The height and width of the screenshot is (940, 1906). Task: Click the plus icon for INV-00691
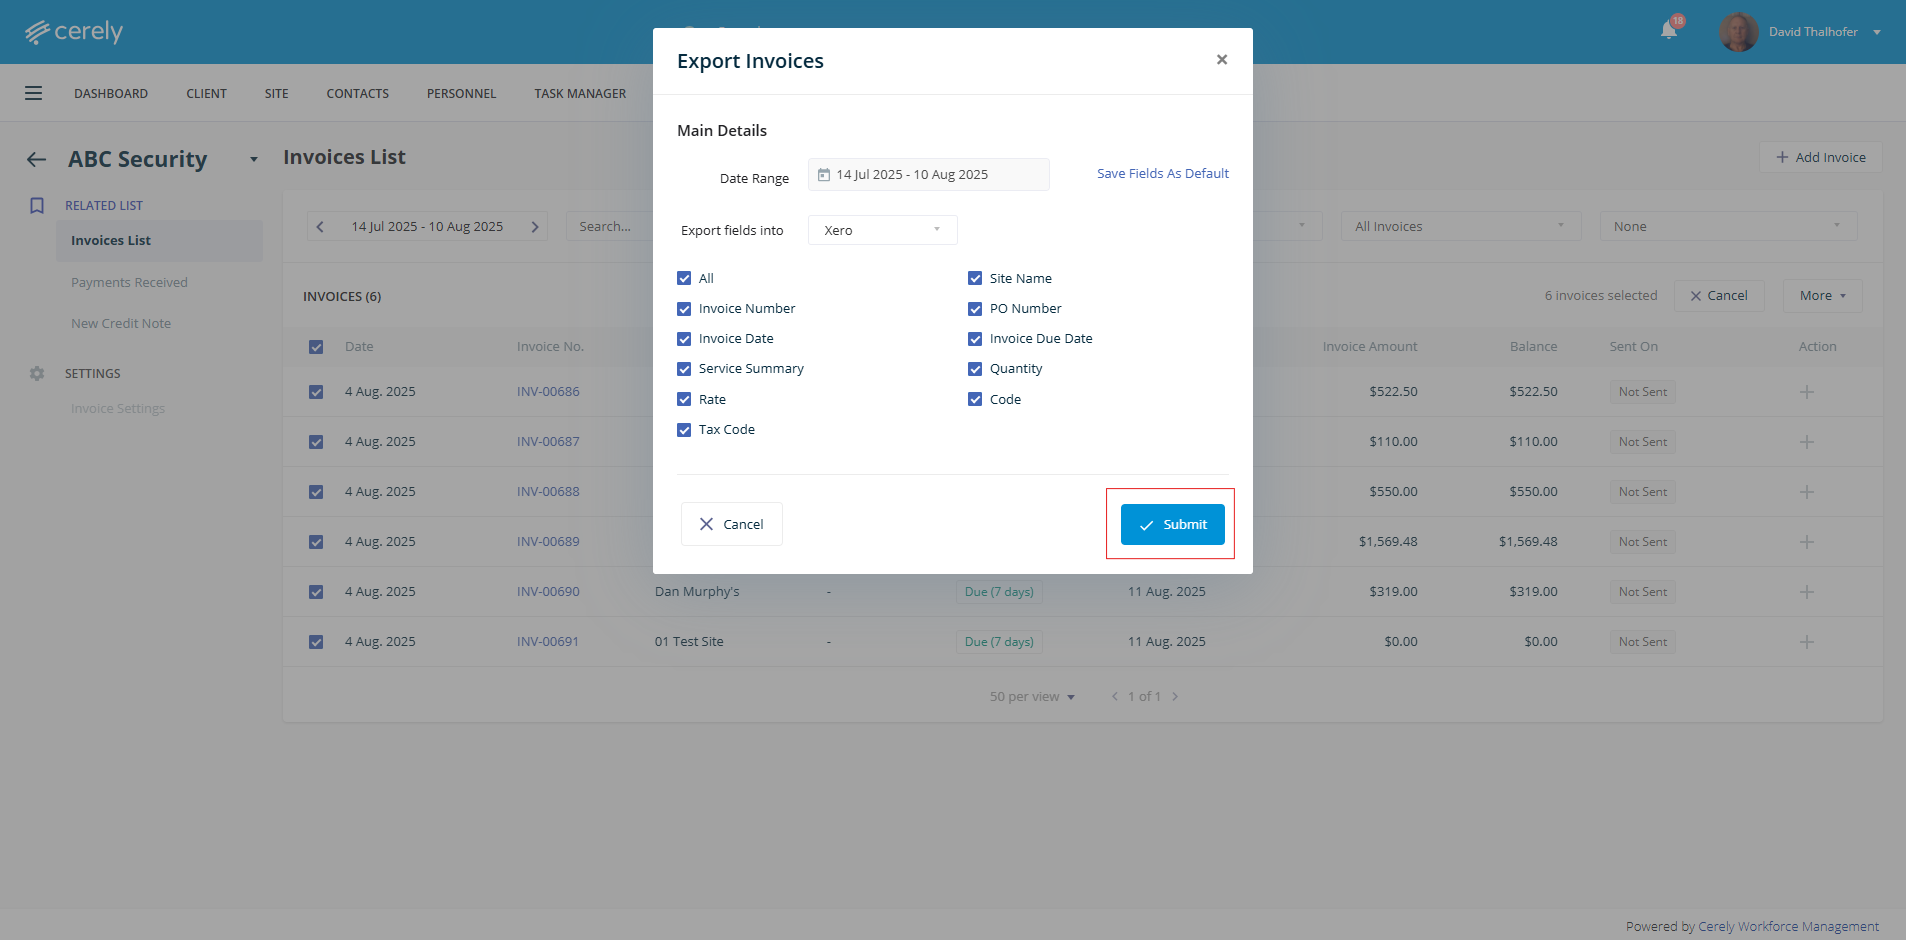tap(1807, 642)
